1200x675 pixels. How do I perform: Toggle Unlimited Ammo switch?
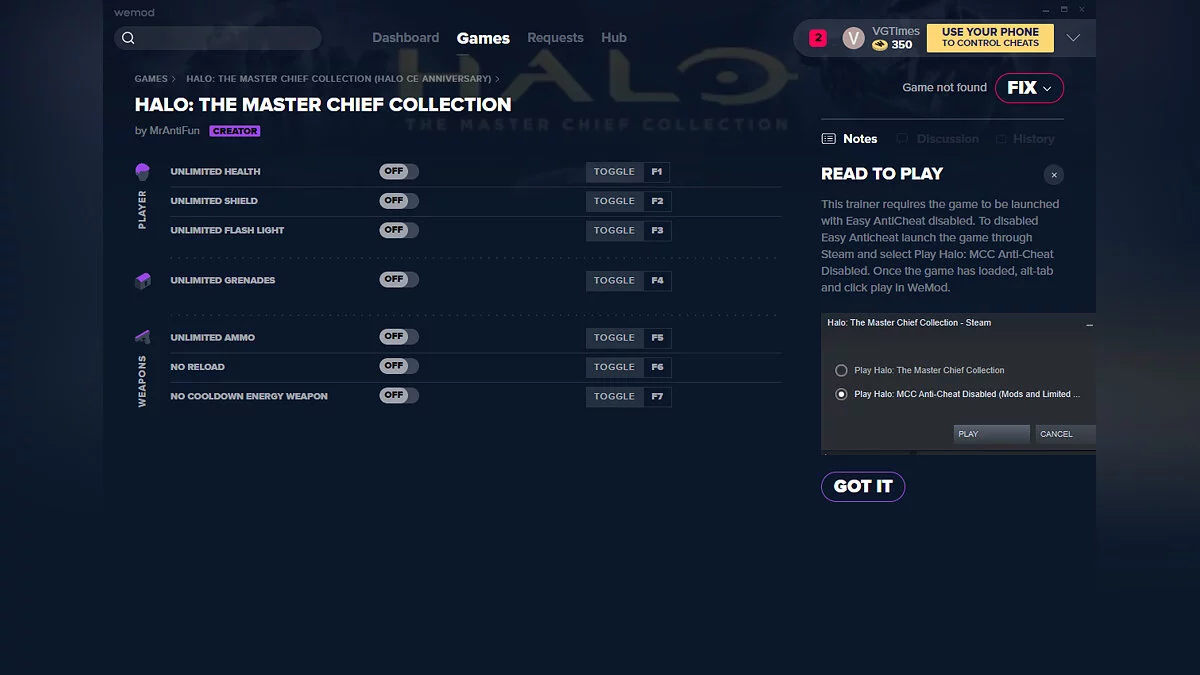pos(399,337)
